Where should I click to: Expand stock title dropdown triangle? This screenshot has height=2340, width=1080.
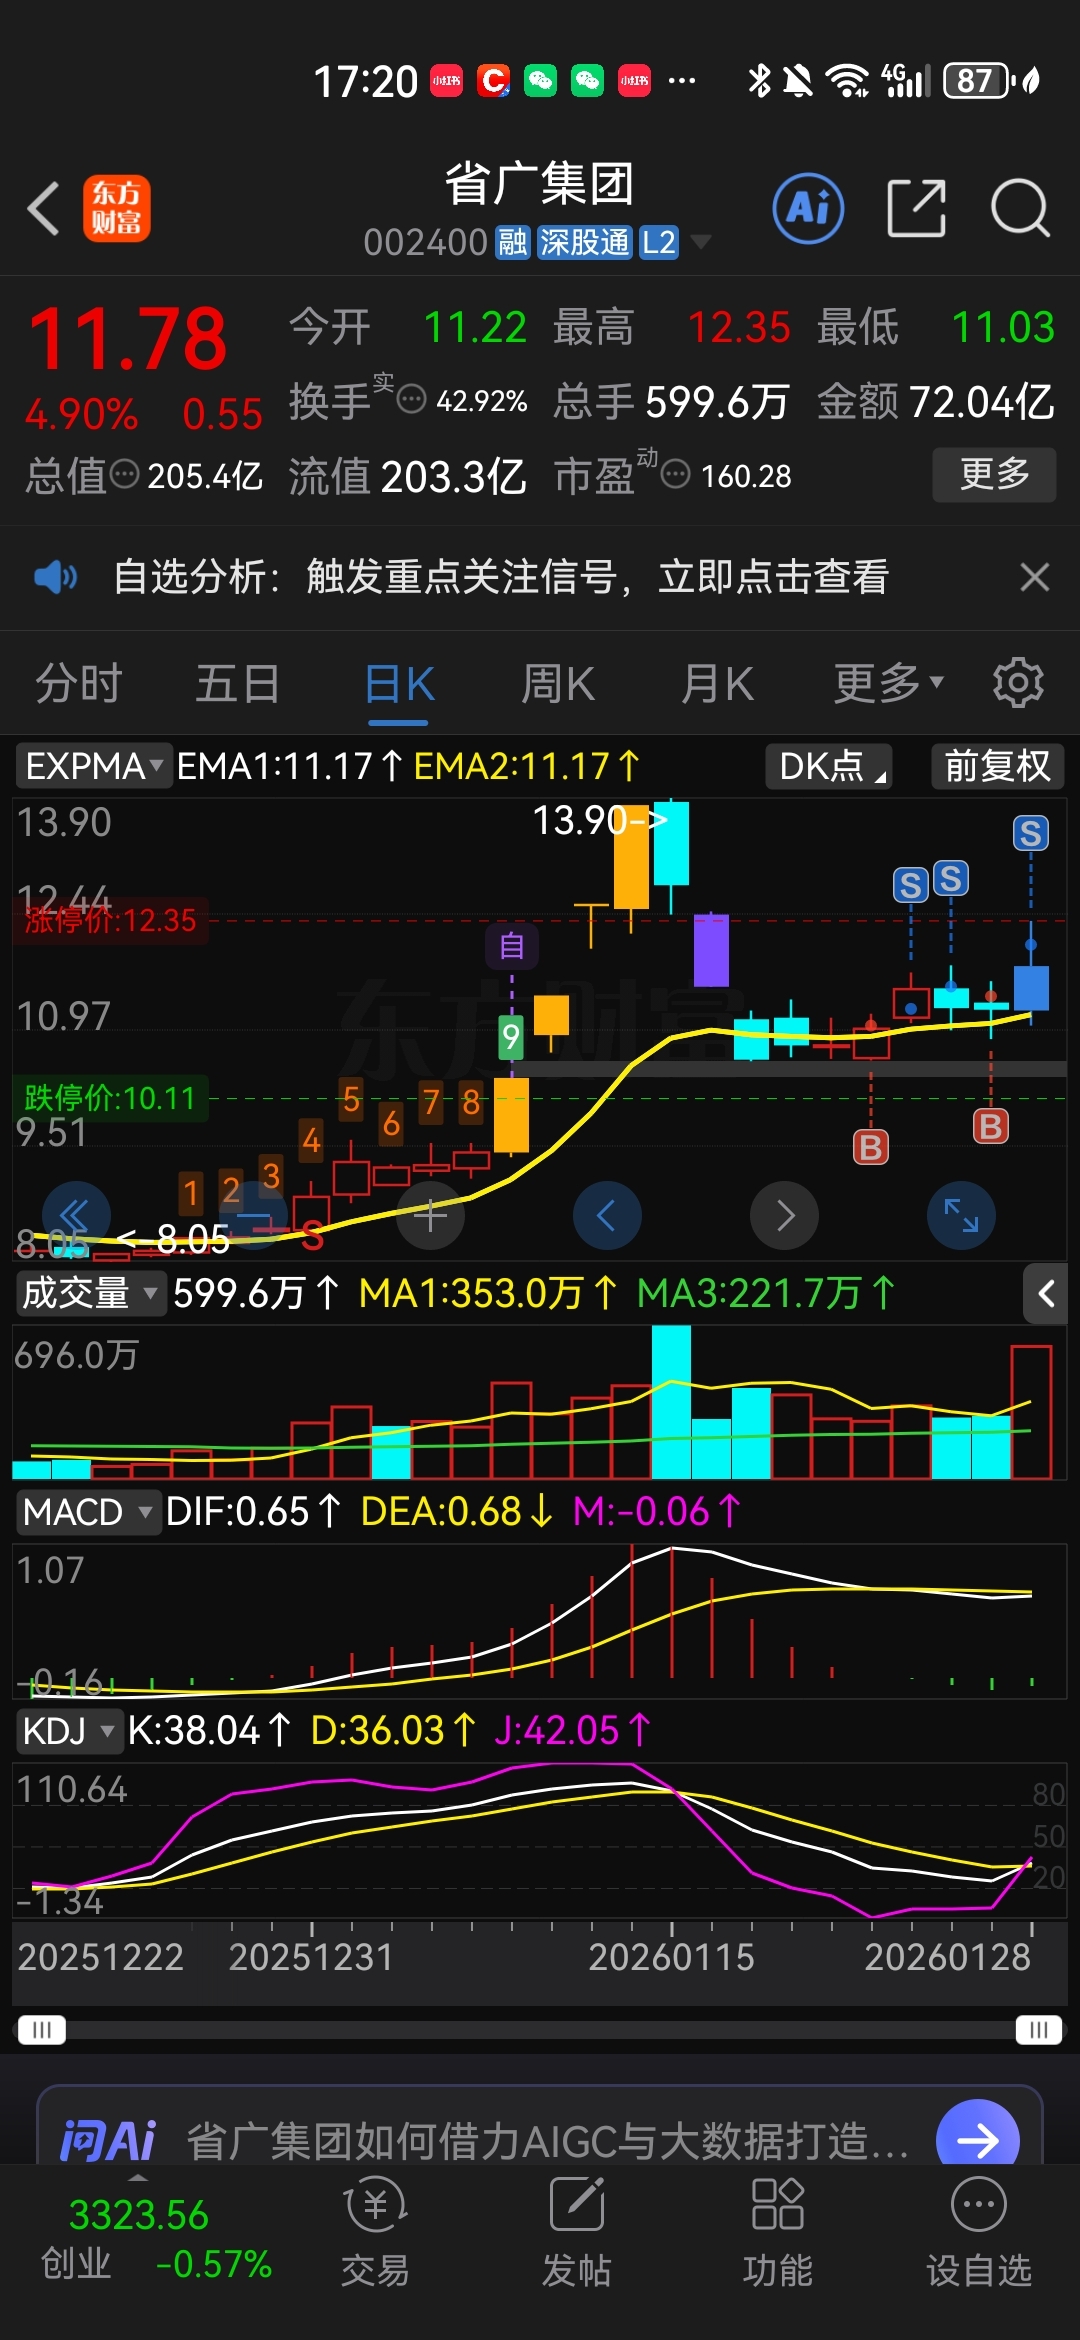click(x=701, y=242)
